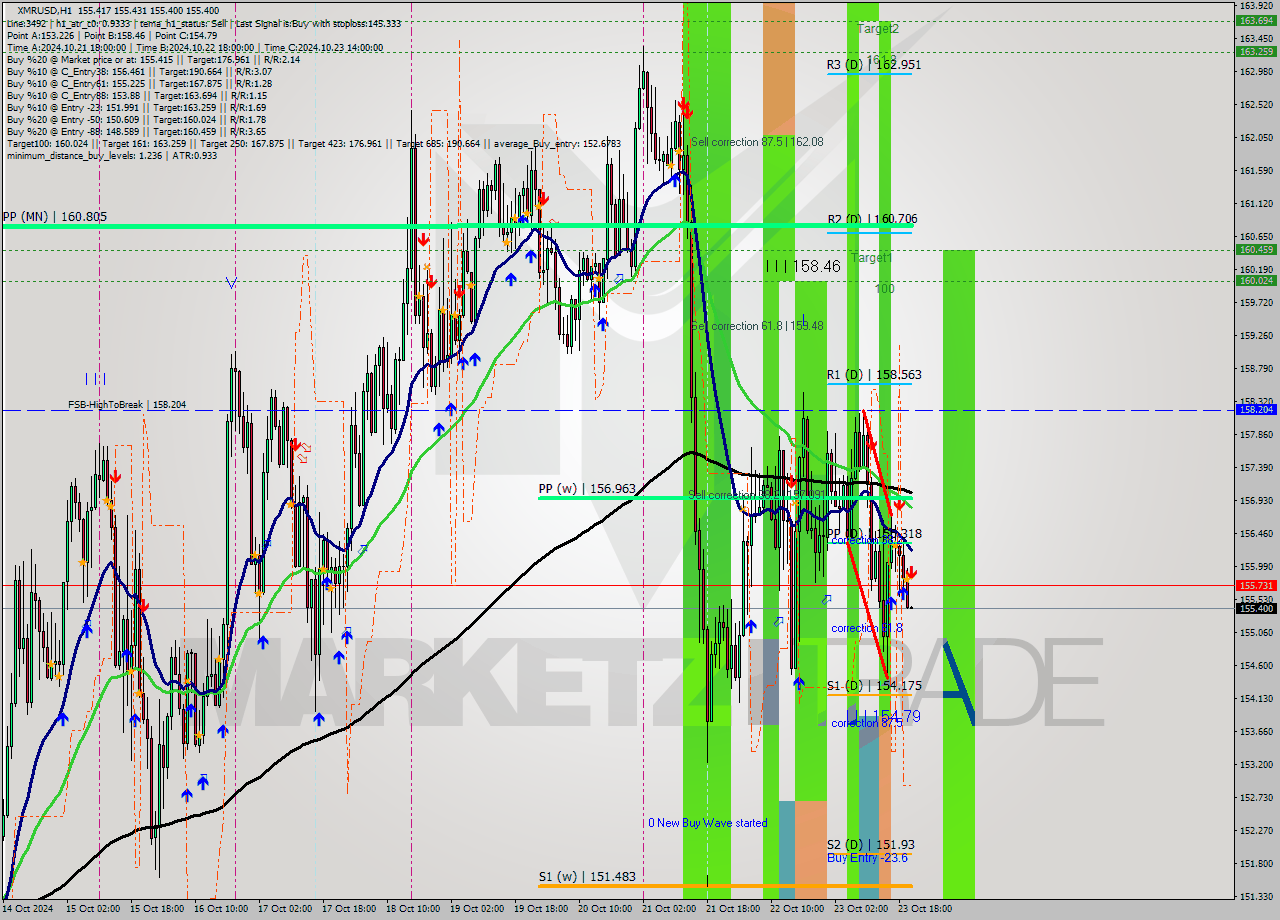Click the Sell correction 61.8 | 159.48 label

click(x=756, y=326)
